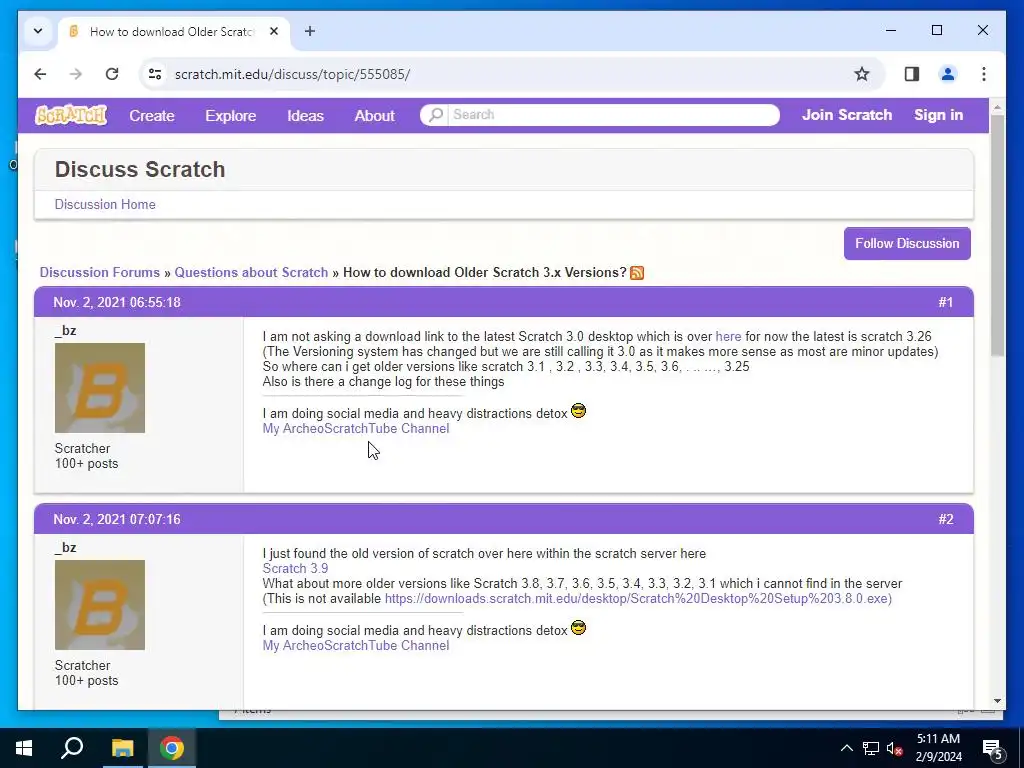The width and height of the screenshot is (1024, 768).
Task: Click the scrollbar down arrow
Action: pyautogui.click(x=997, y=701)
